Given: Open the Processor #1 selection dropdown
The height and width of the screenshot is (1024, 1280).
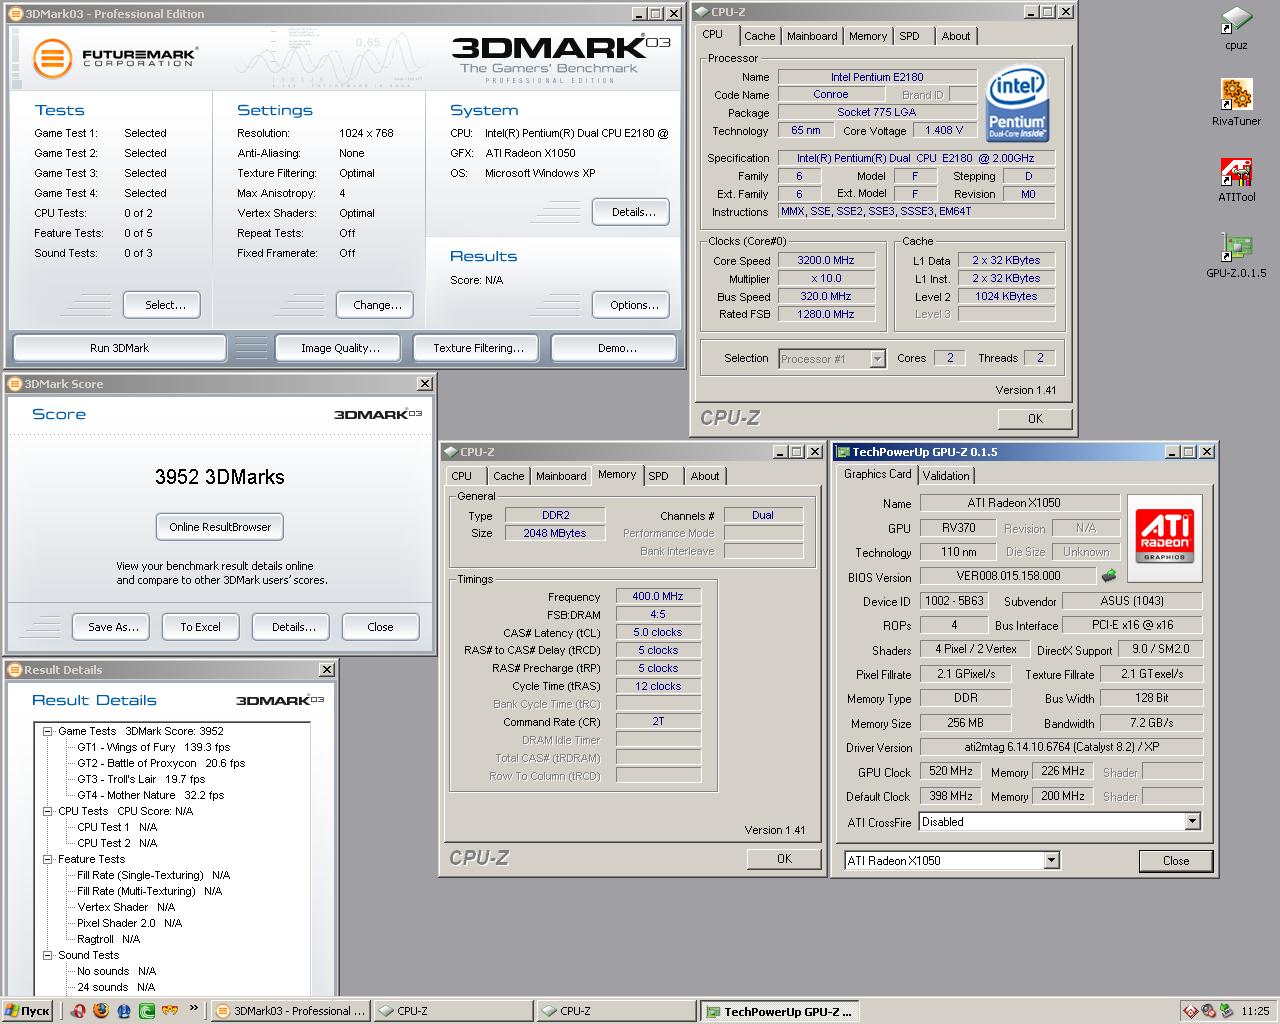Looking at the screenshot, I should (877, 359).
